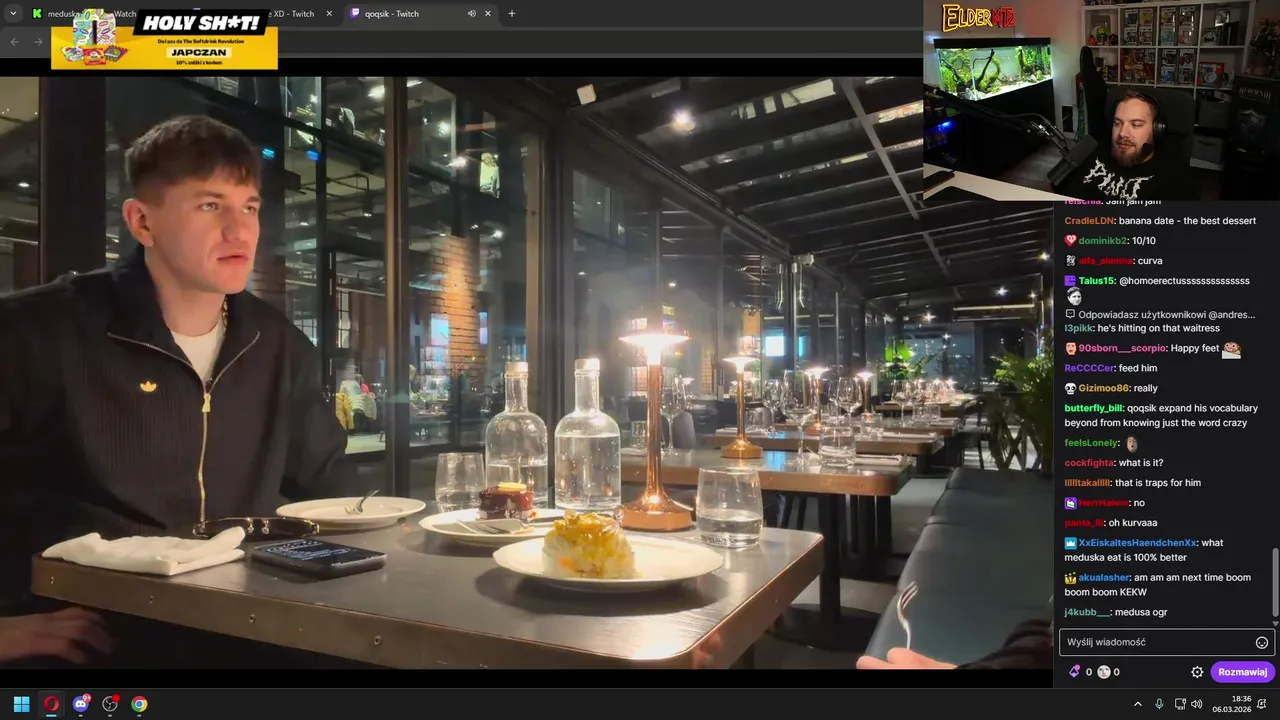Click the emote in feelsLonely's message
1280x720 pixels.
[1132, 443]
